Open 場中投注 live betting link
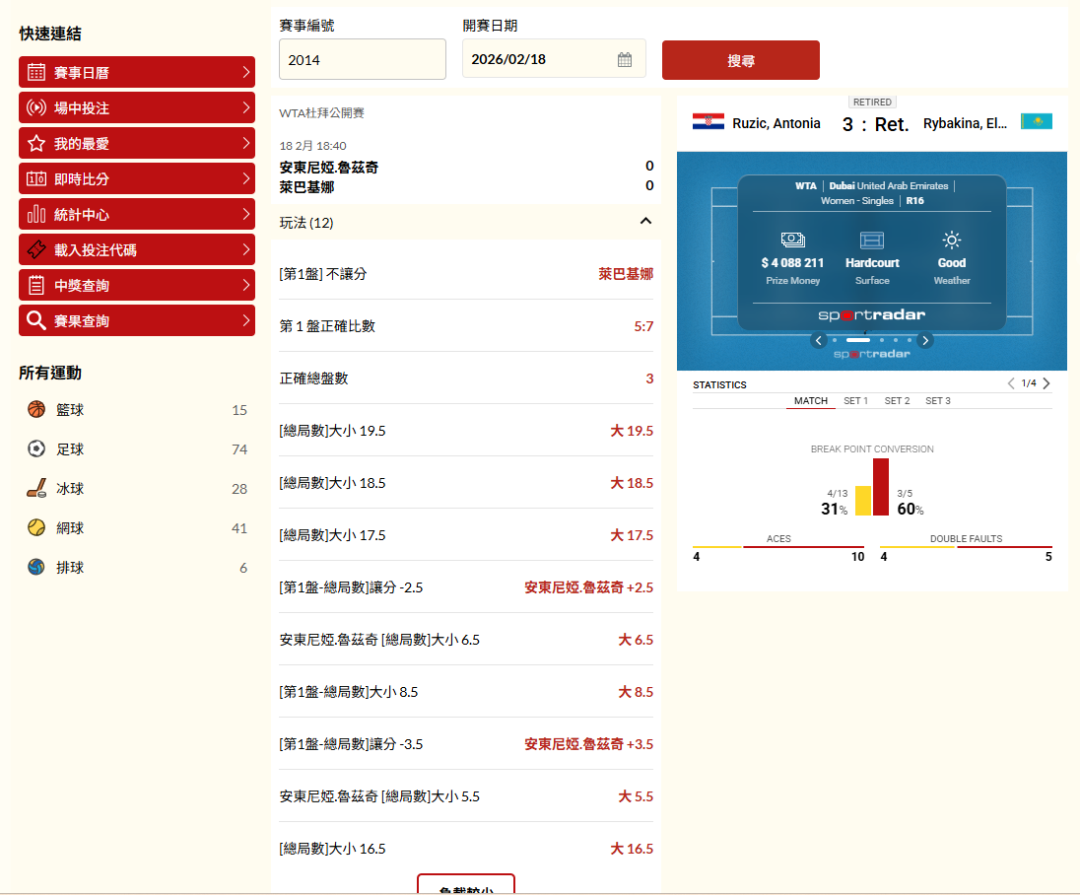Viewport: 1080px width, 895px height. (x=136, y=108)
